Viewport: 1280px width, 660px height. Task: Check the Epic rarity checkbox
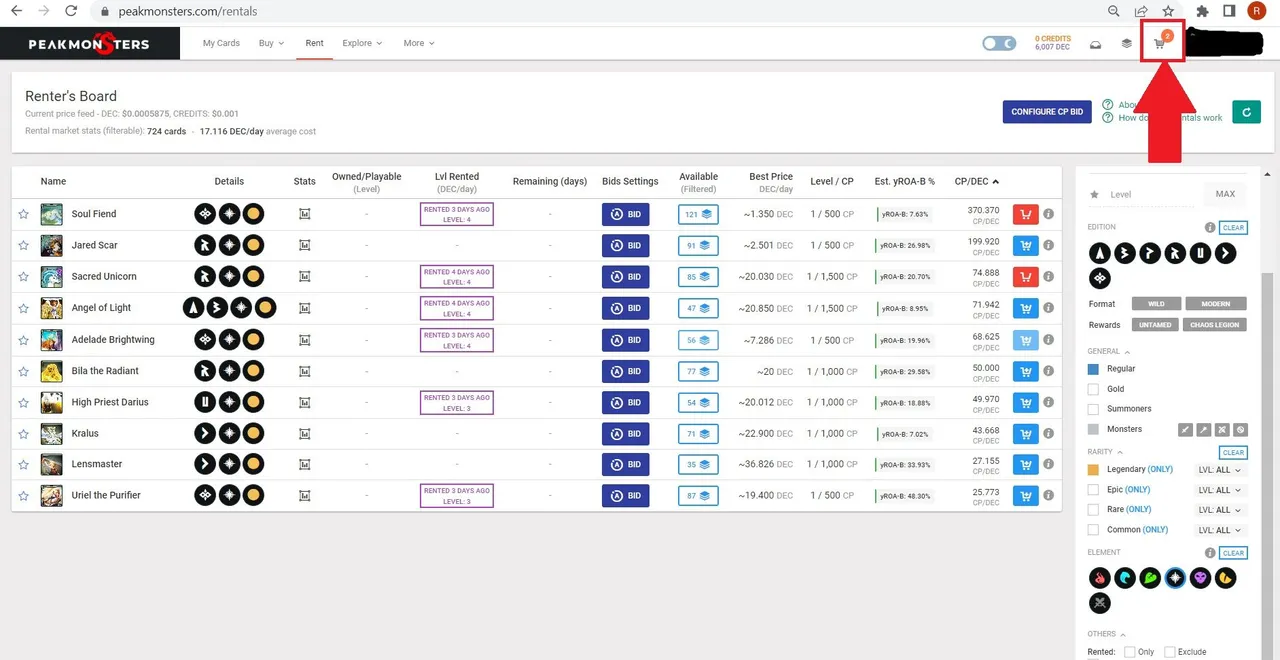point(1093,490)
